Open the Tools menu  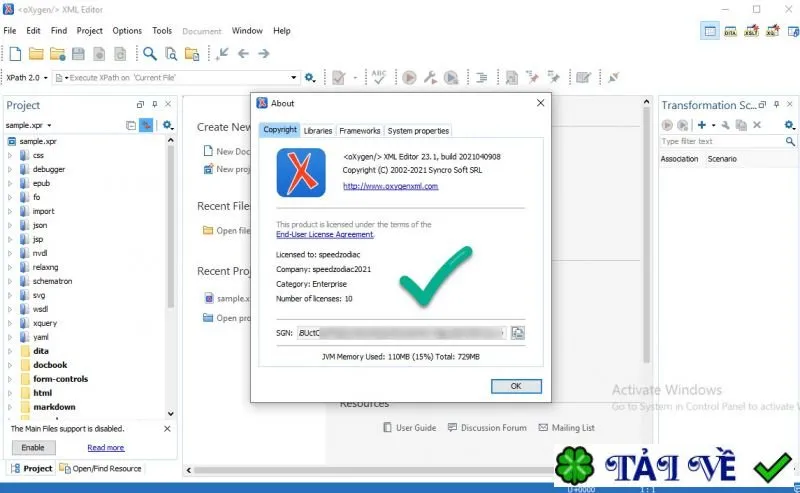pyautogui.click(x=162, y=31)
